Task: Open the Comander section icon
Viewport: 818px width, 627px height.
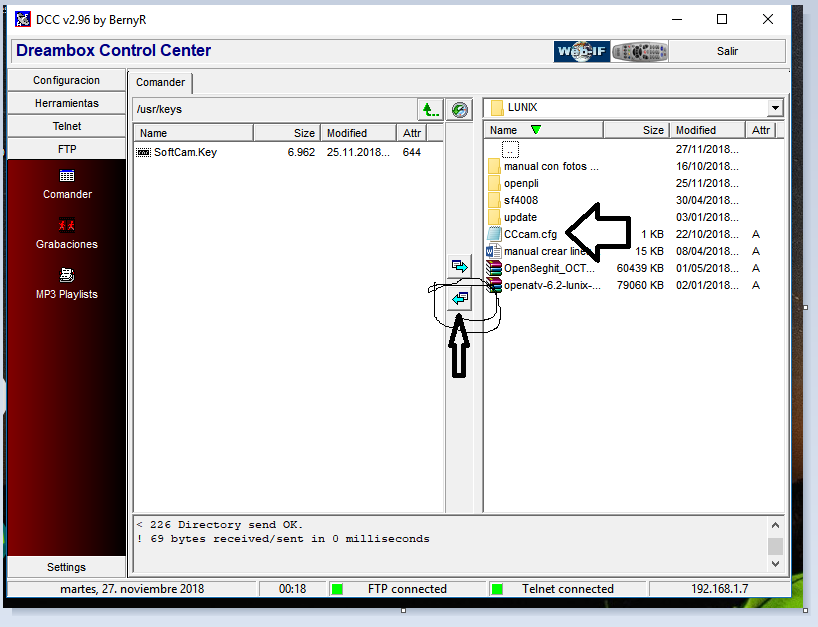Action: 67,176
